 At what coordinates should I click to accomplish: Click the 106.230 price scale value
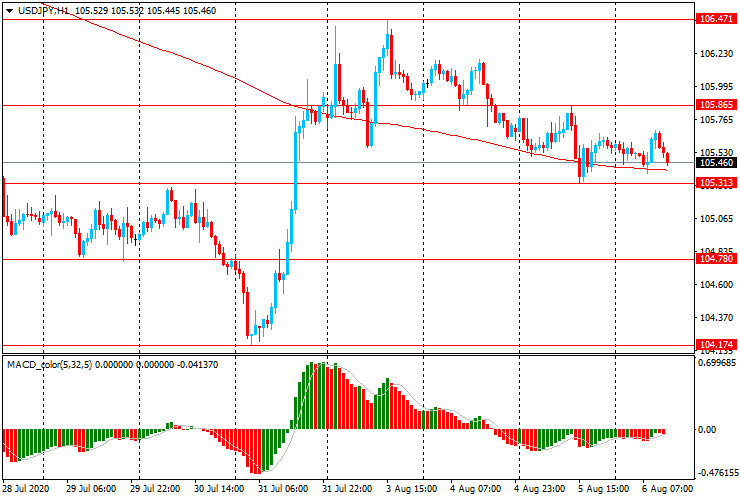(716, 54)
